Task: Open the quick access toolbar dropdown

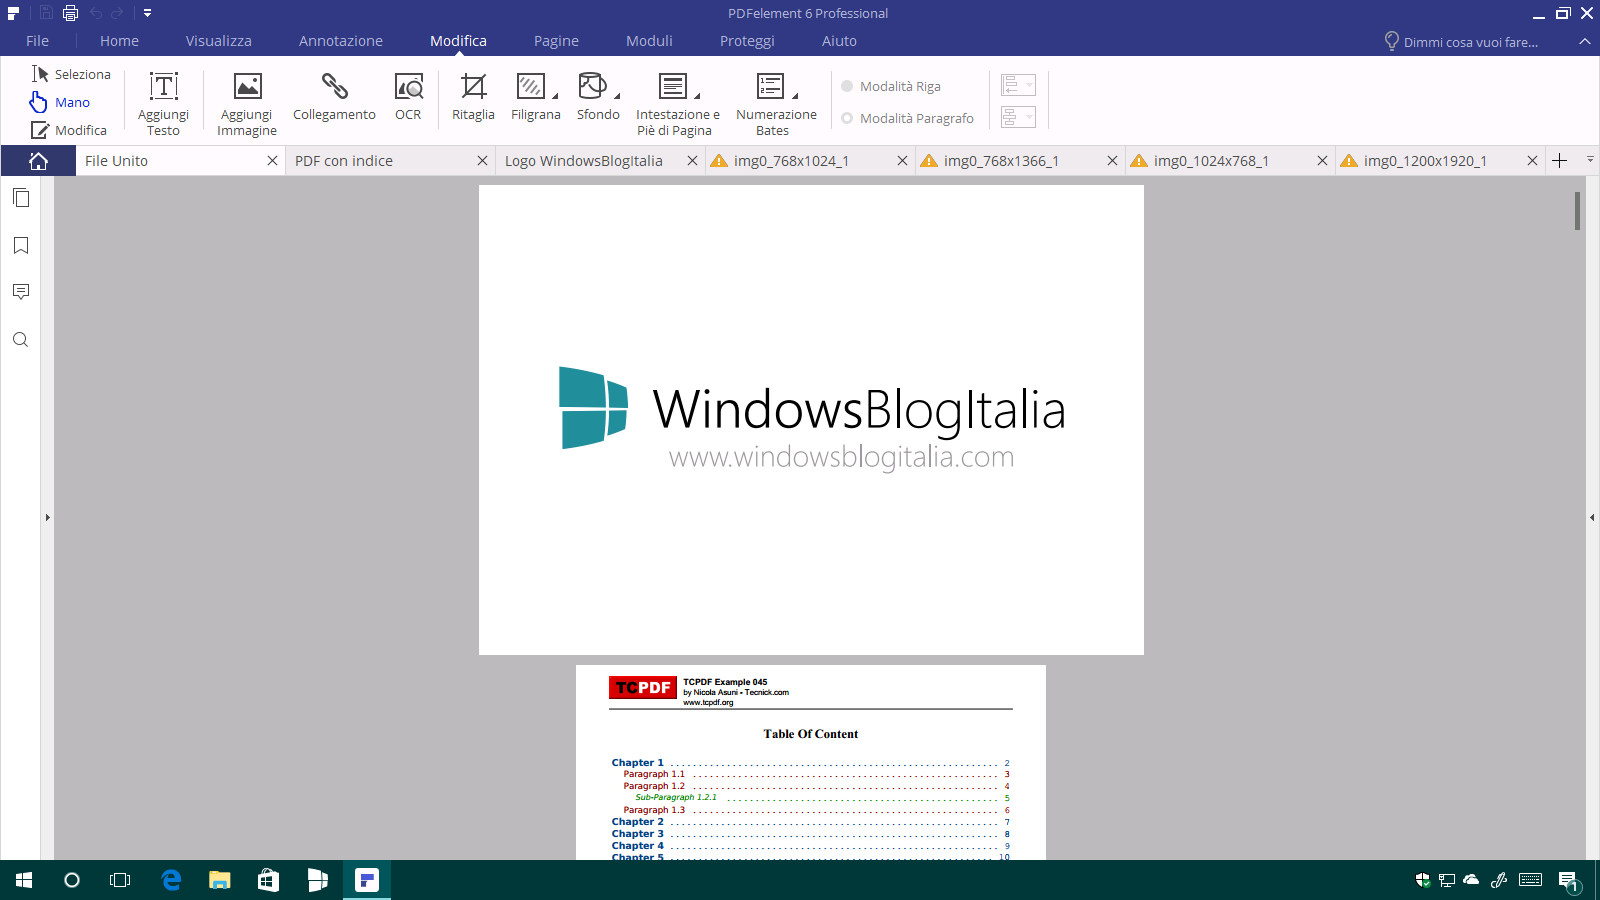Action: click(147, 13)
